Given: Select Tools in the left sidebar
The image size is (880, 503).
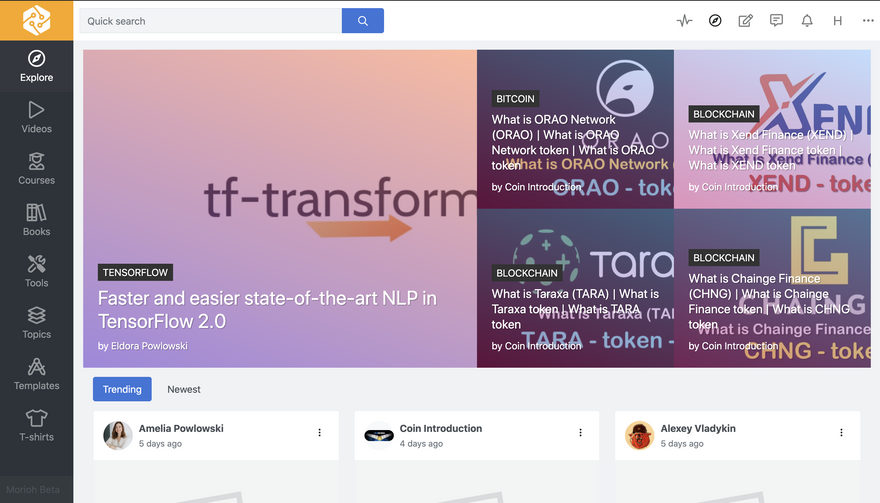Looking at the screenshot, I should [x=36, y=271].
